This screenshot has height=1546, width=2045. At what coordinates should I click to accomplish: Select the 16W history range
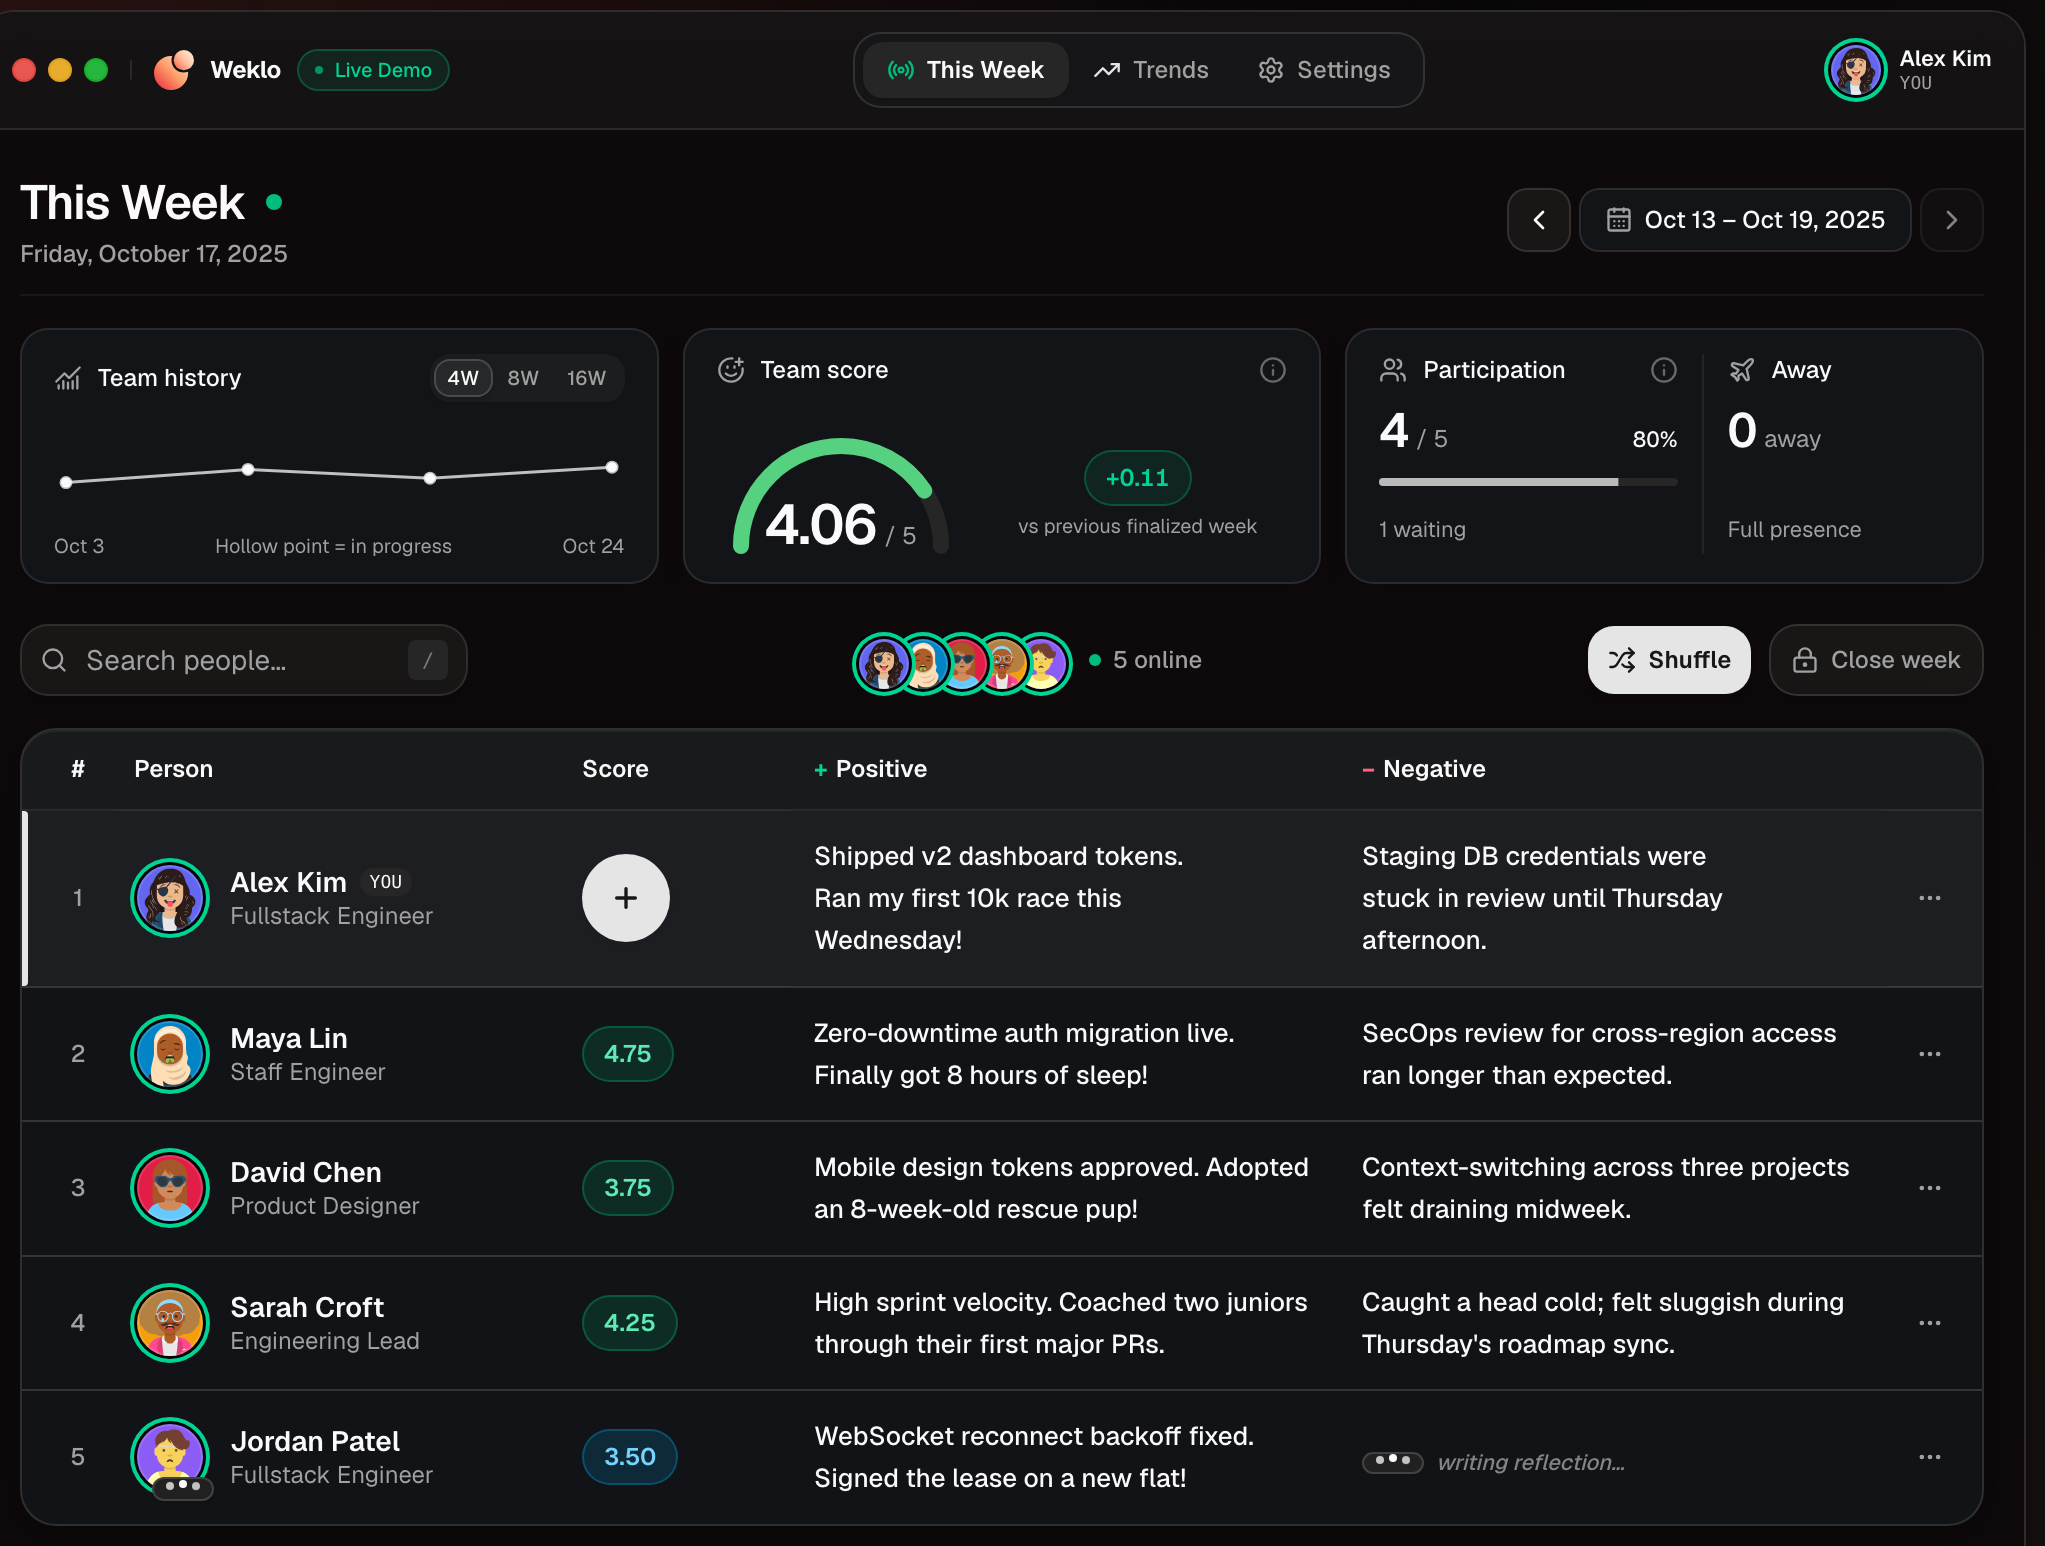pyautogui.click(x=586, y=378)
